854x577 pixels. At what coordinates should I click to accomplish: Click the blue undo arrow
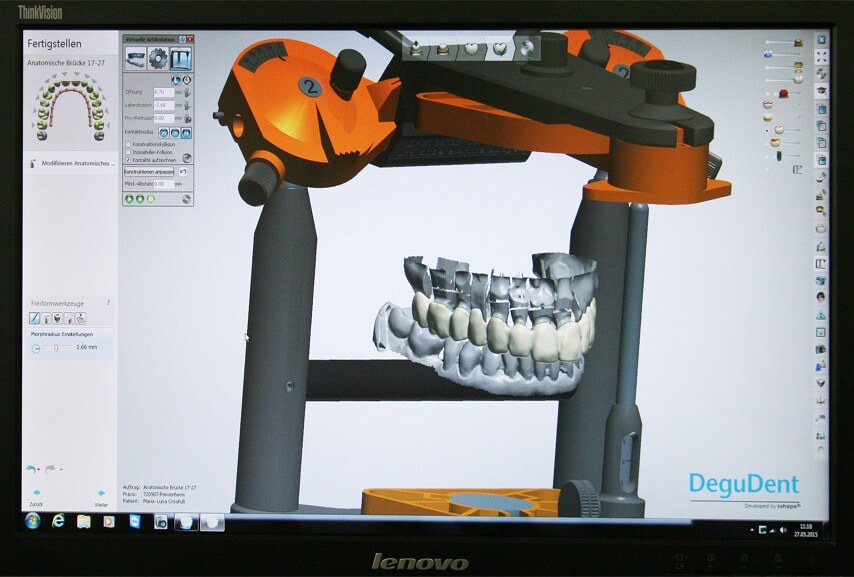click(x=31, y=469)
